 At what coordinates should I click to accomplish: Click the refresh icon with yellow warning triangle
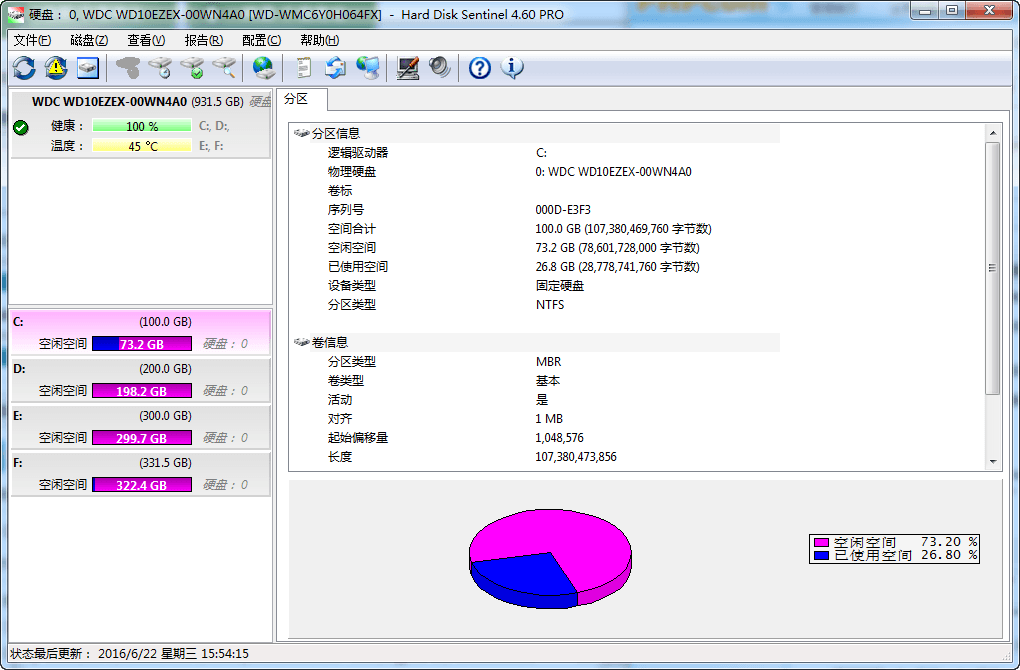[x=56, y=68]
